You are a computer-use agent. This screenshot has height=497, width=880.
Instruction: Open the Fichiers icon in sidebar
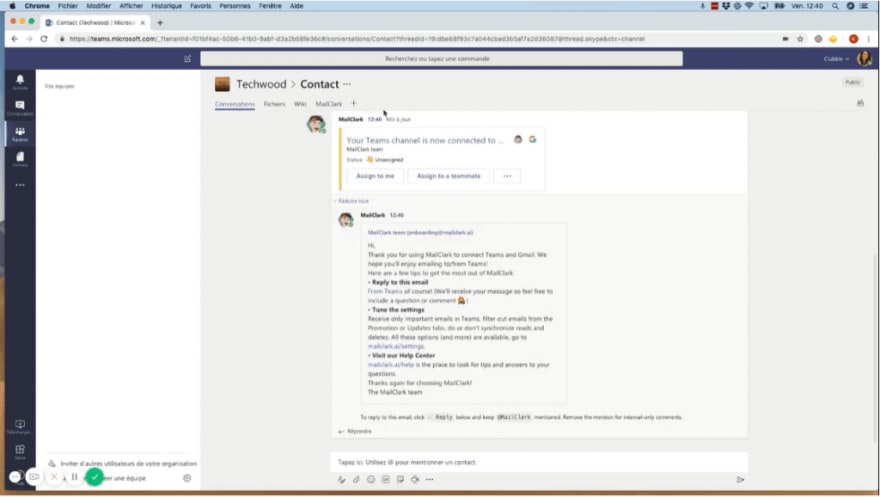click(x=20, y=159)
